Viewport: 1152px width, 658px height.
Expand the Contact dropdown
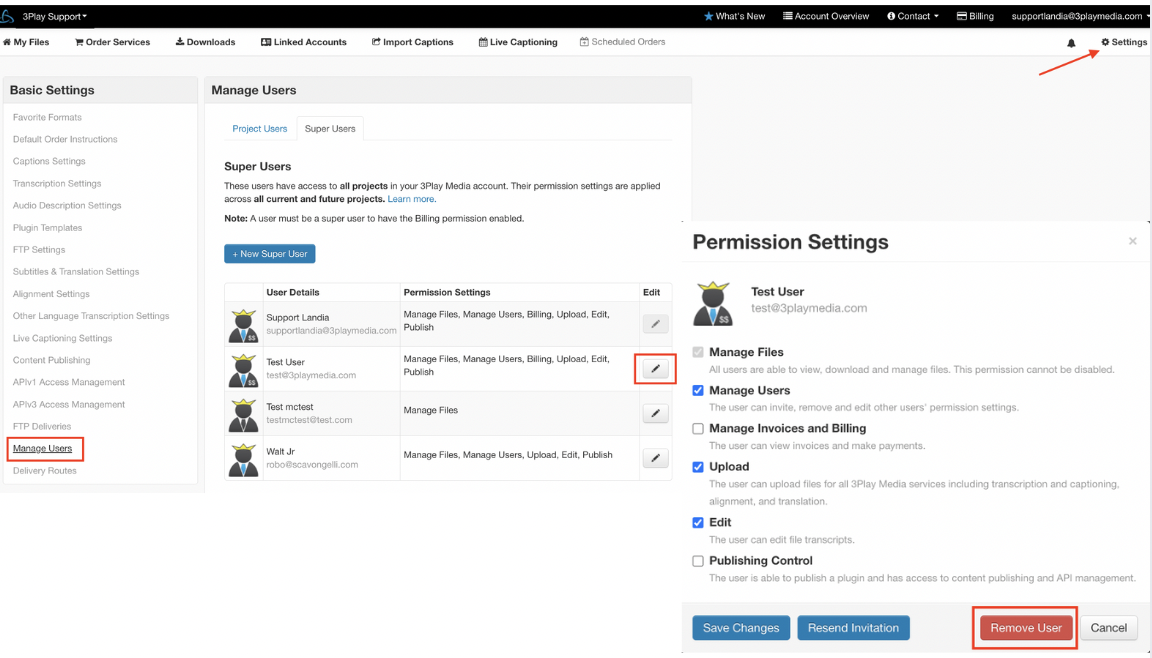point(912,16)
